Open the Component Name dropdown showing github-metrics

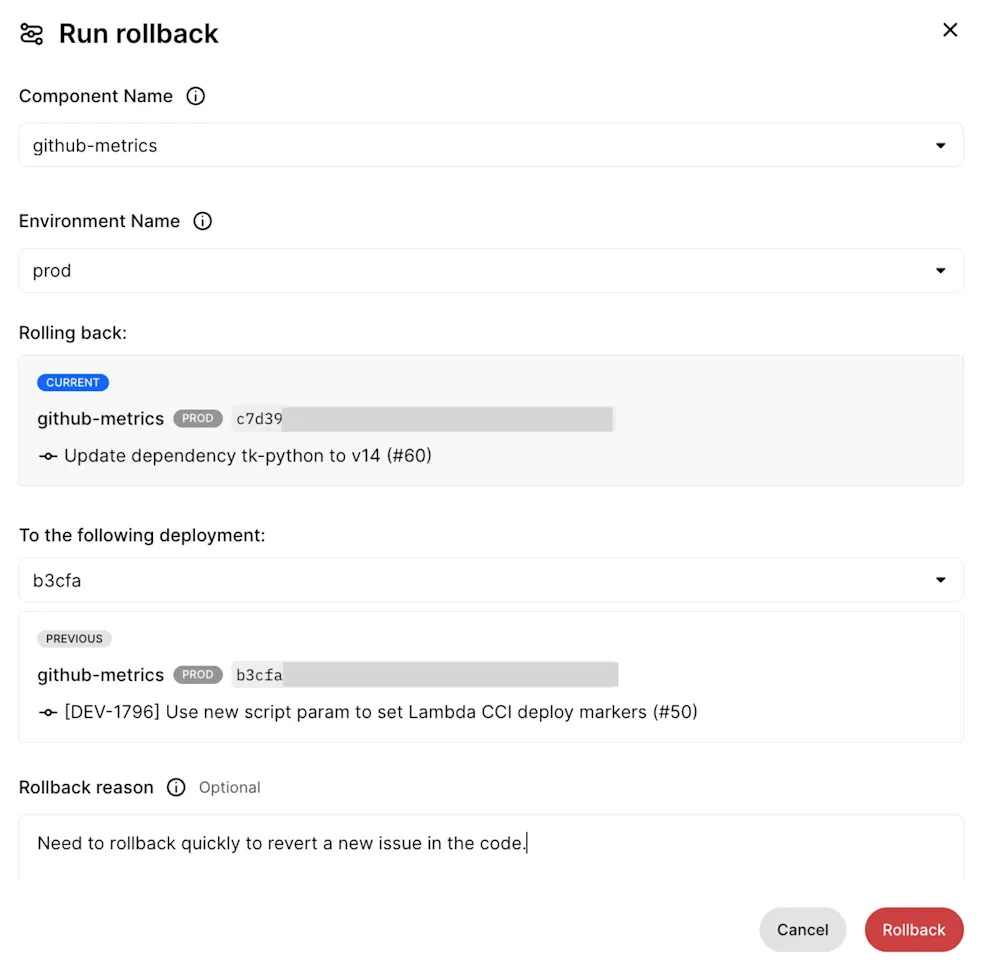[490, 145]
